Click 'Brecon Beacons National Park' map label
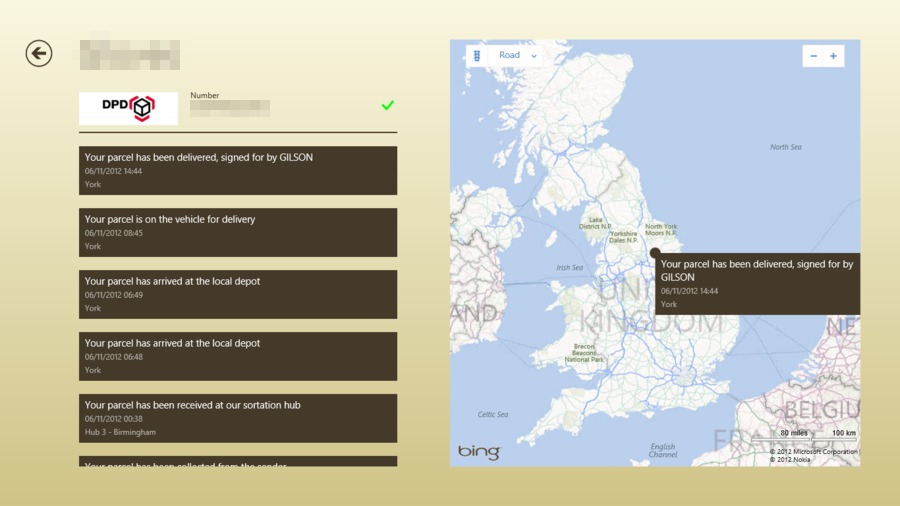The height and width of the screenshot is (506, 900). (584, 353)
